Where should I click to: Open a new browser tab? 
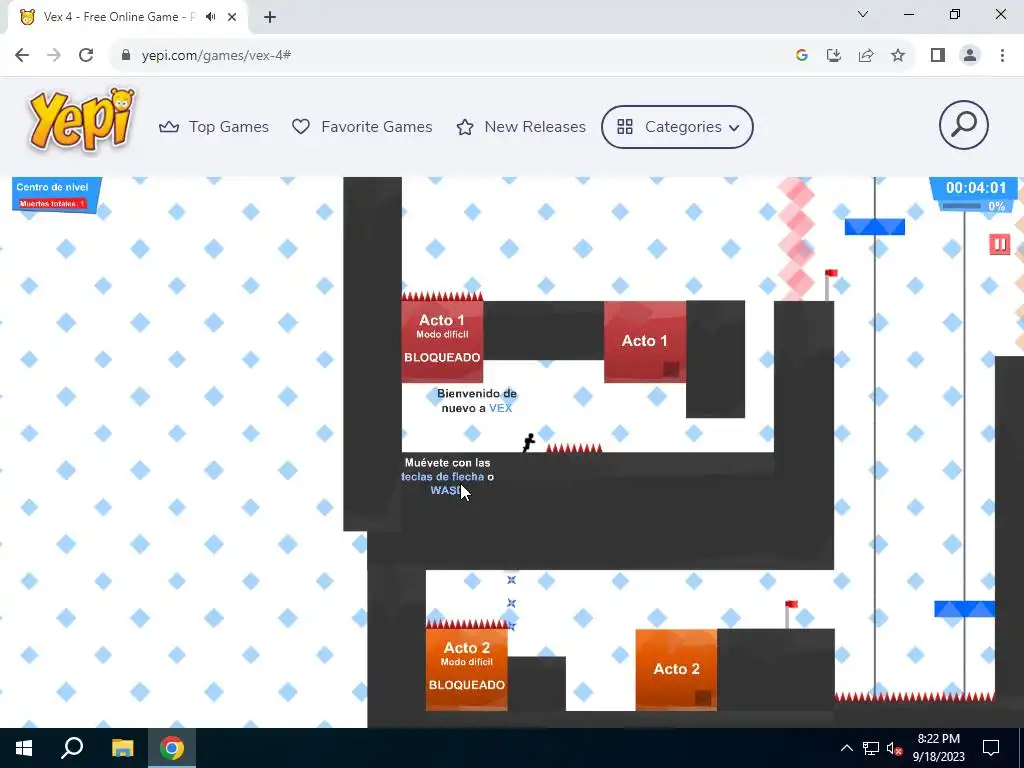(270, 17)
